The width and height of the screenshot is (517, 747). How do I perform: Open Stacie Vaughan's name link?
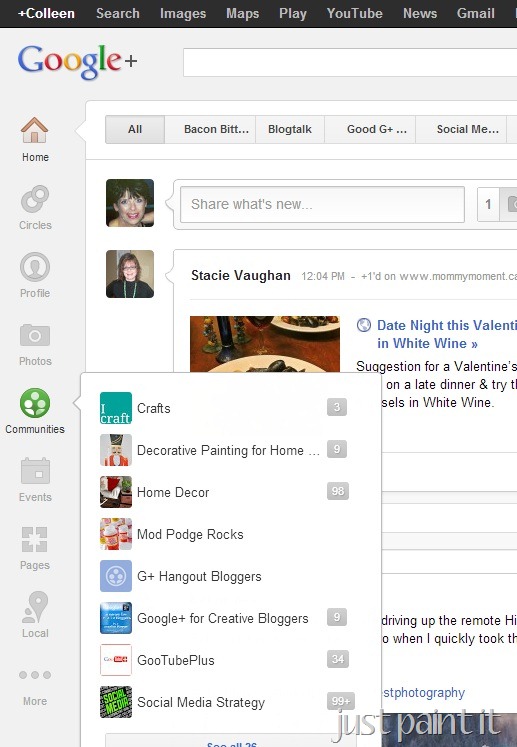coord(241,275)
